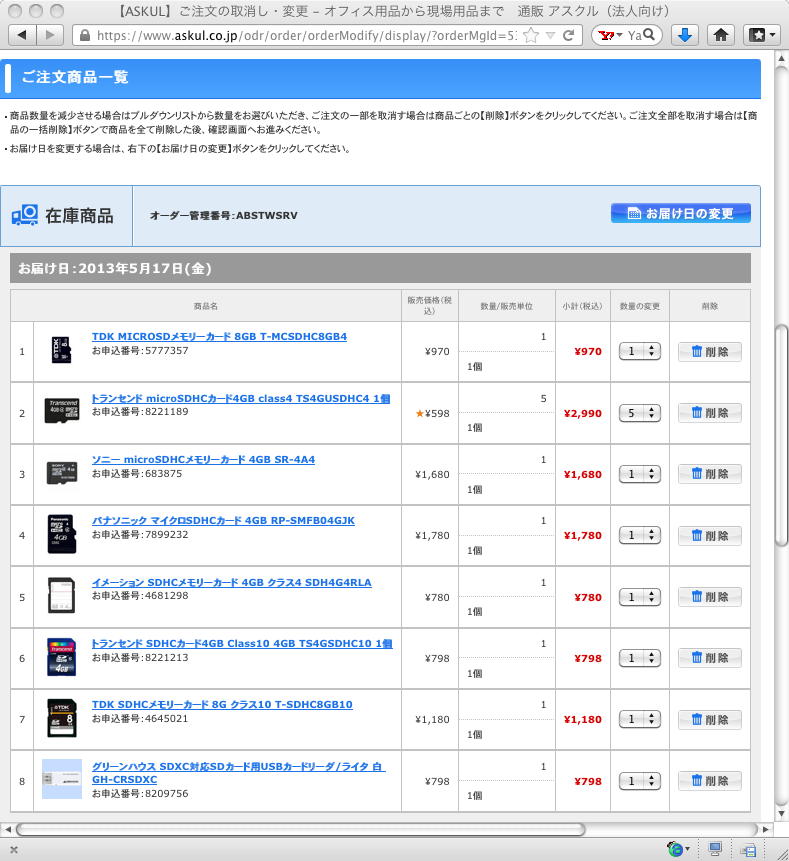Screen dimensions: 789x861
Task: Open quantity dropdown for GH-CRSDXC reader
Action: 640,781
